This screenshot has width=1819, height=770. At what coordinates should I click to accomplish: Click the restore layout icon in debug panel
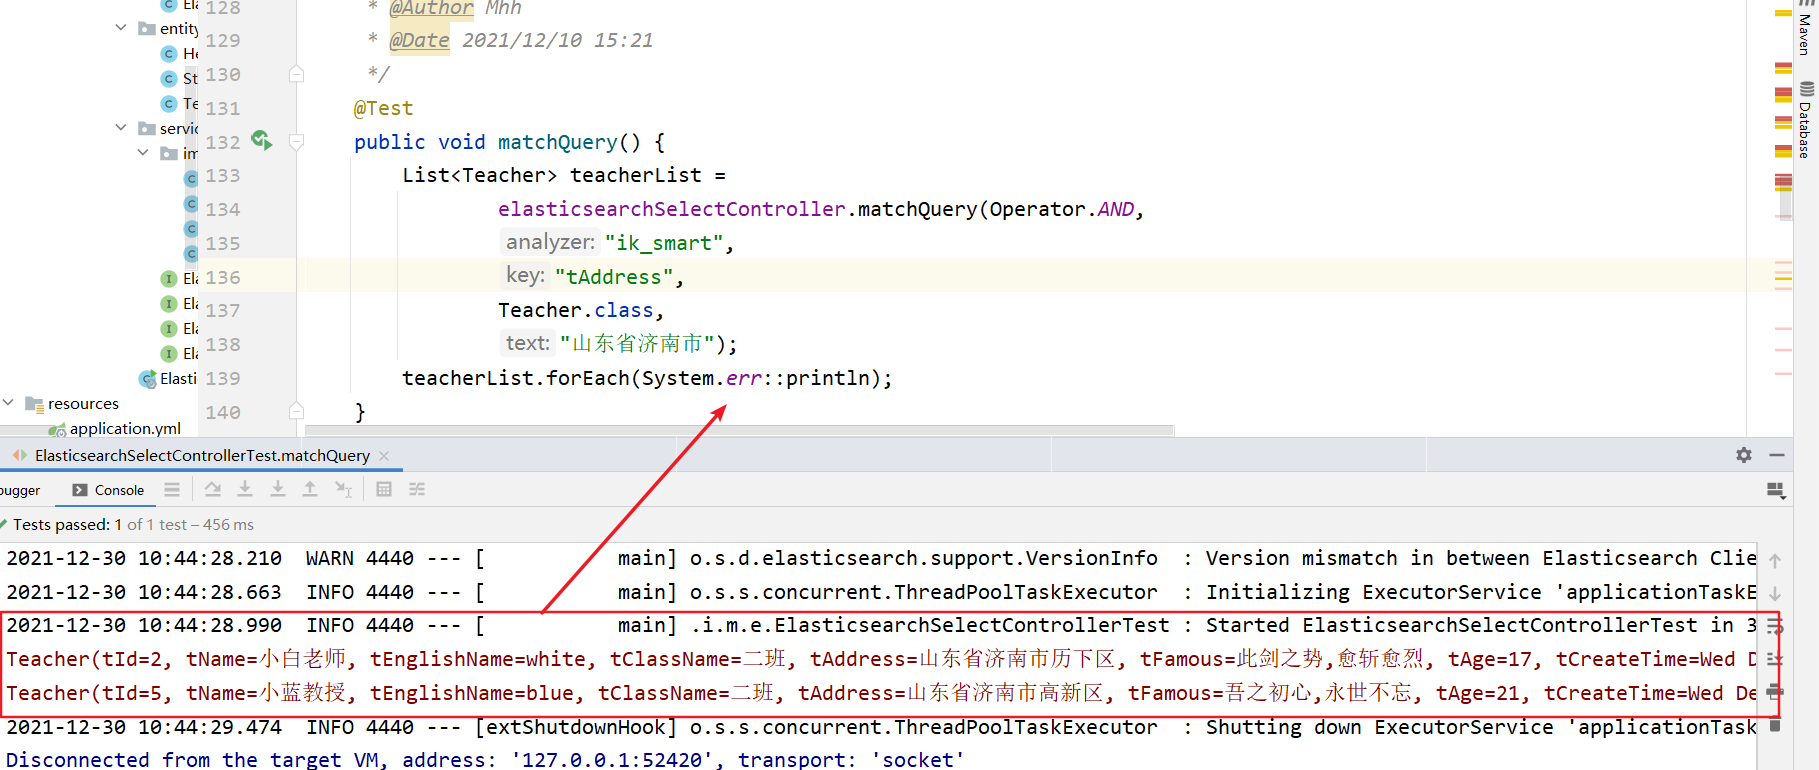point(1776,490)
